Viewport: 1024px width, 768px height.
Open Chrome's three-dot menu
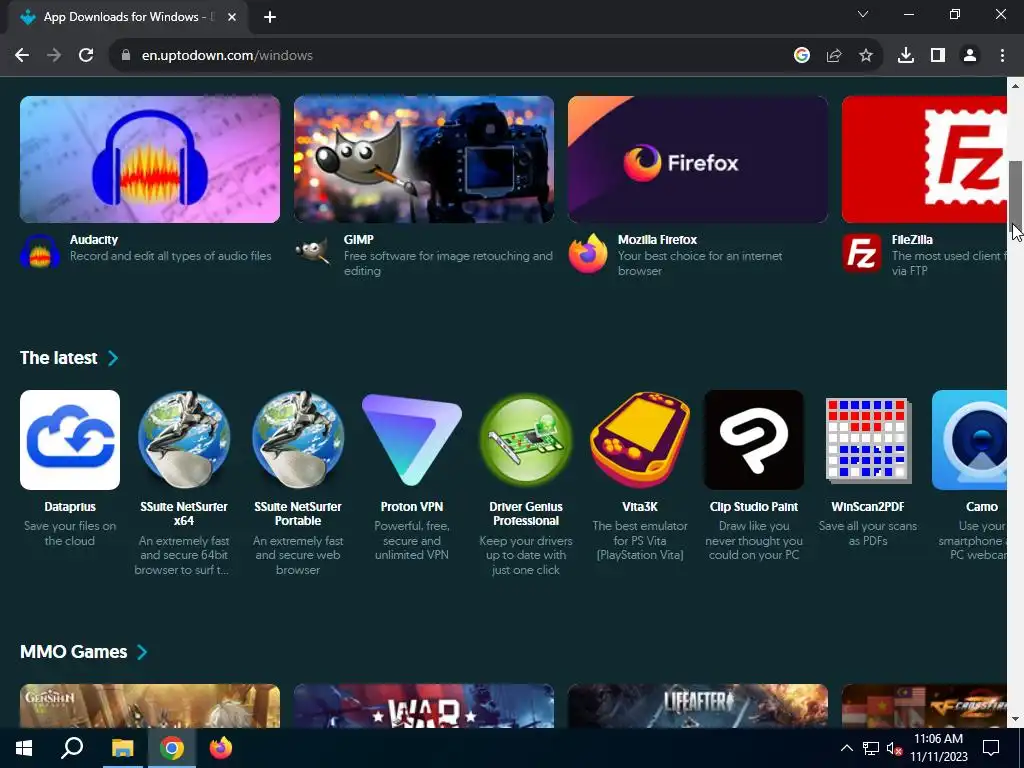tap(1002, 56)
